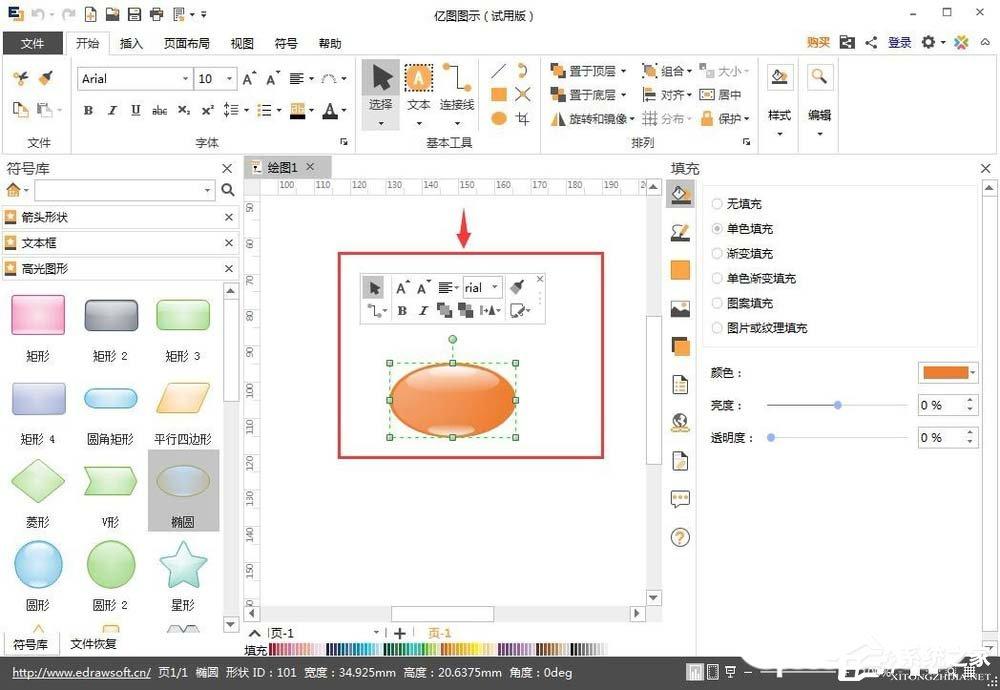Open 保护 protect dropdown

tap(747, 119)
